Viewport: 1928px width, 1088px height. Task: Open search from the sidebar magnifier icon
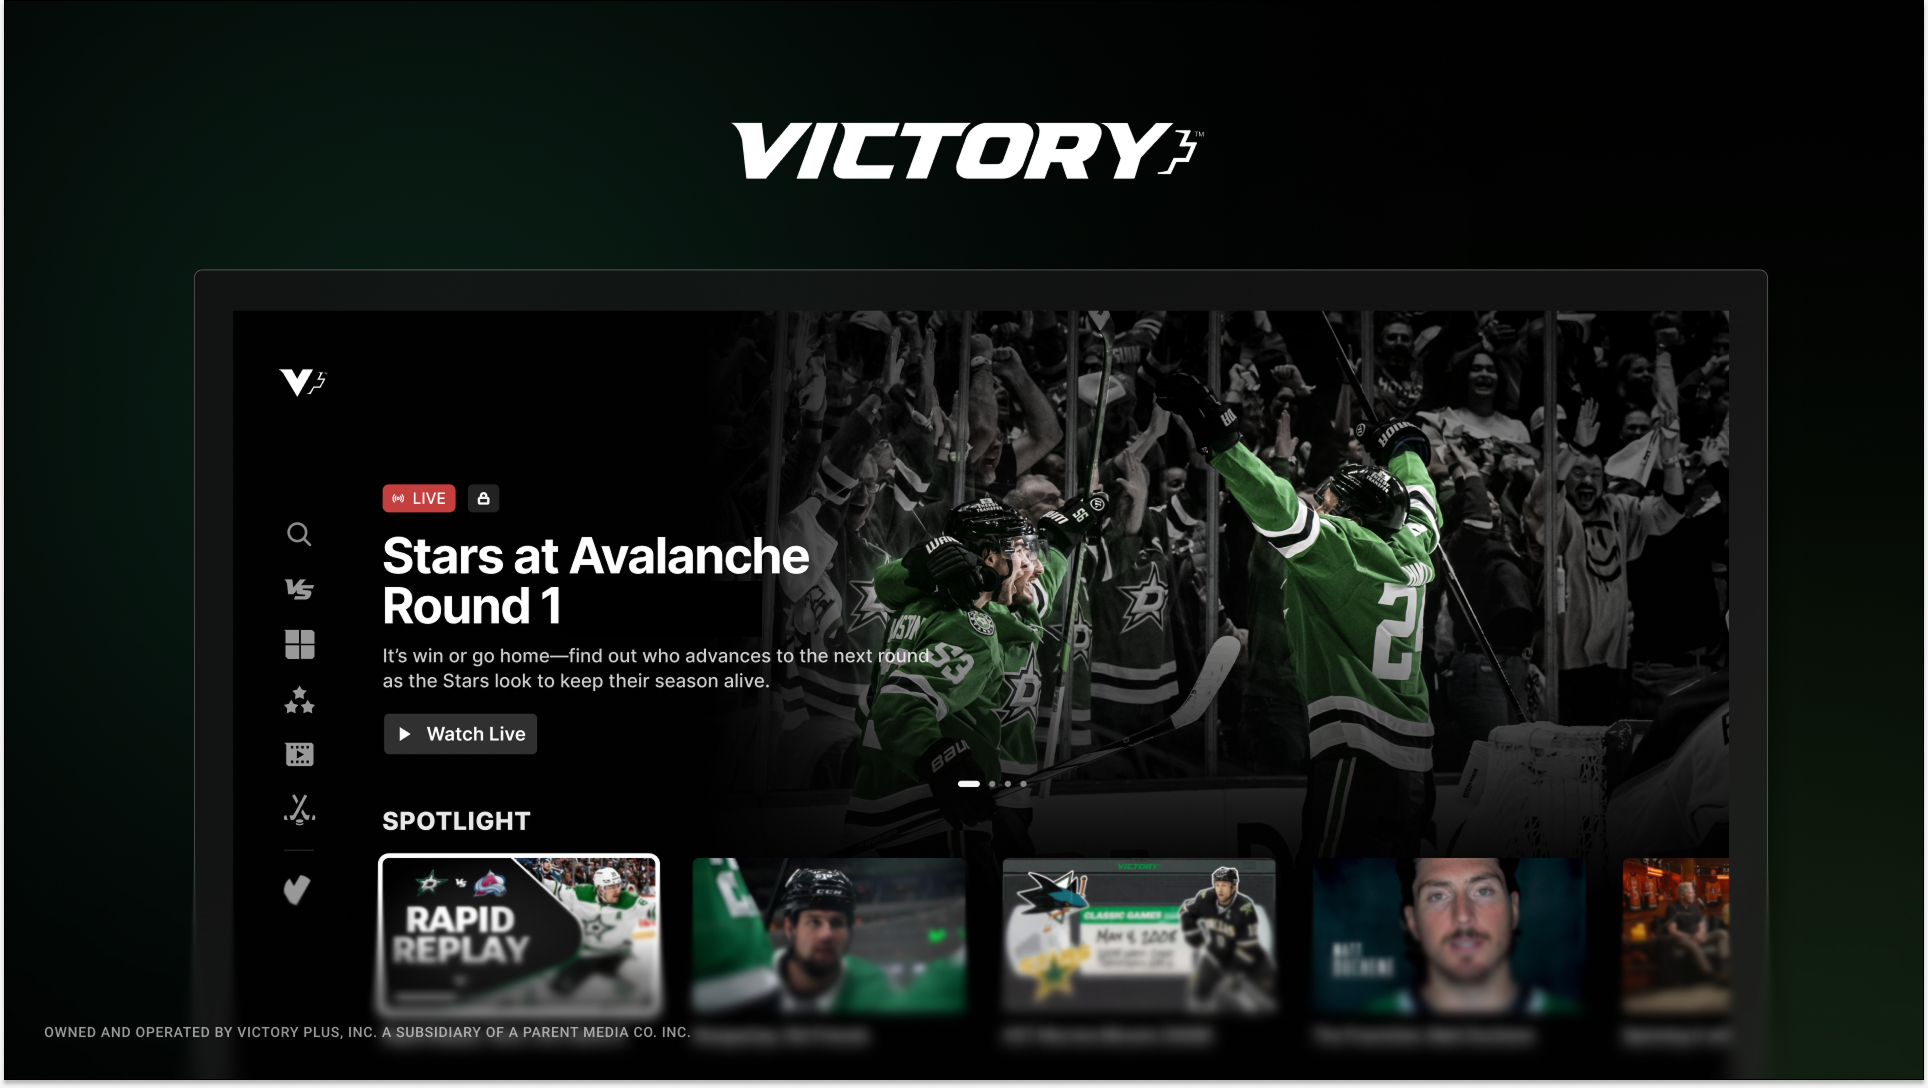tap(299, 534)
